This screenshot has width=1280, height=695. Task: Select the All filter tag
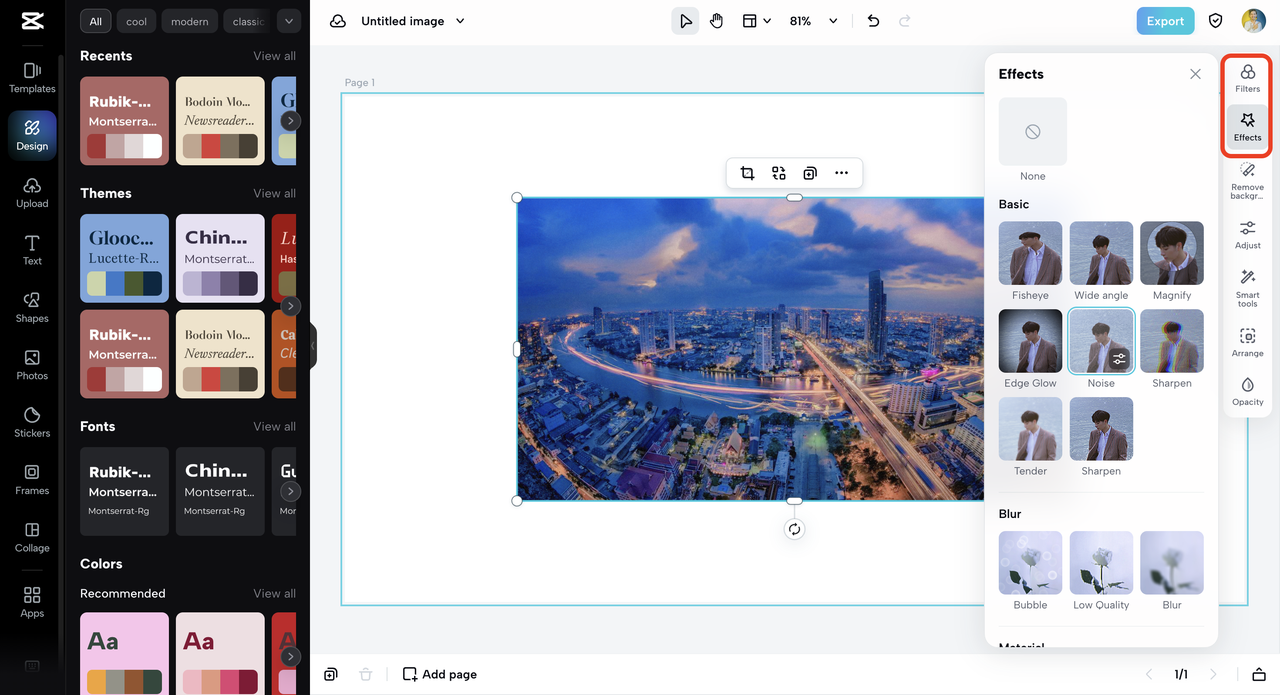(96, 21)
